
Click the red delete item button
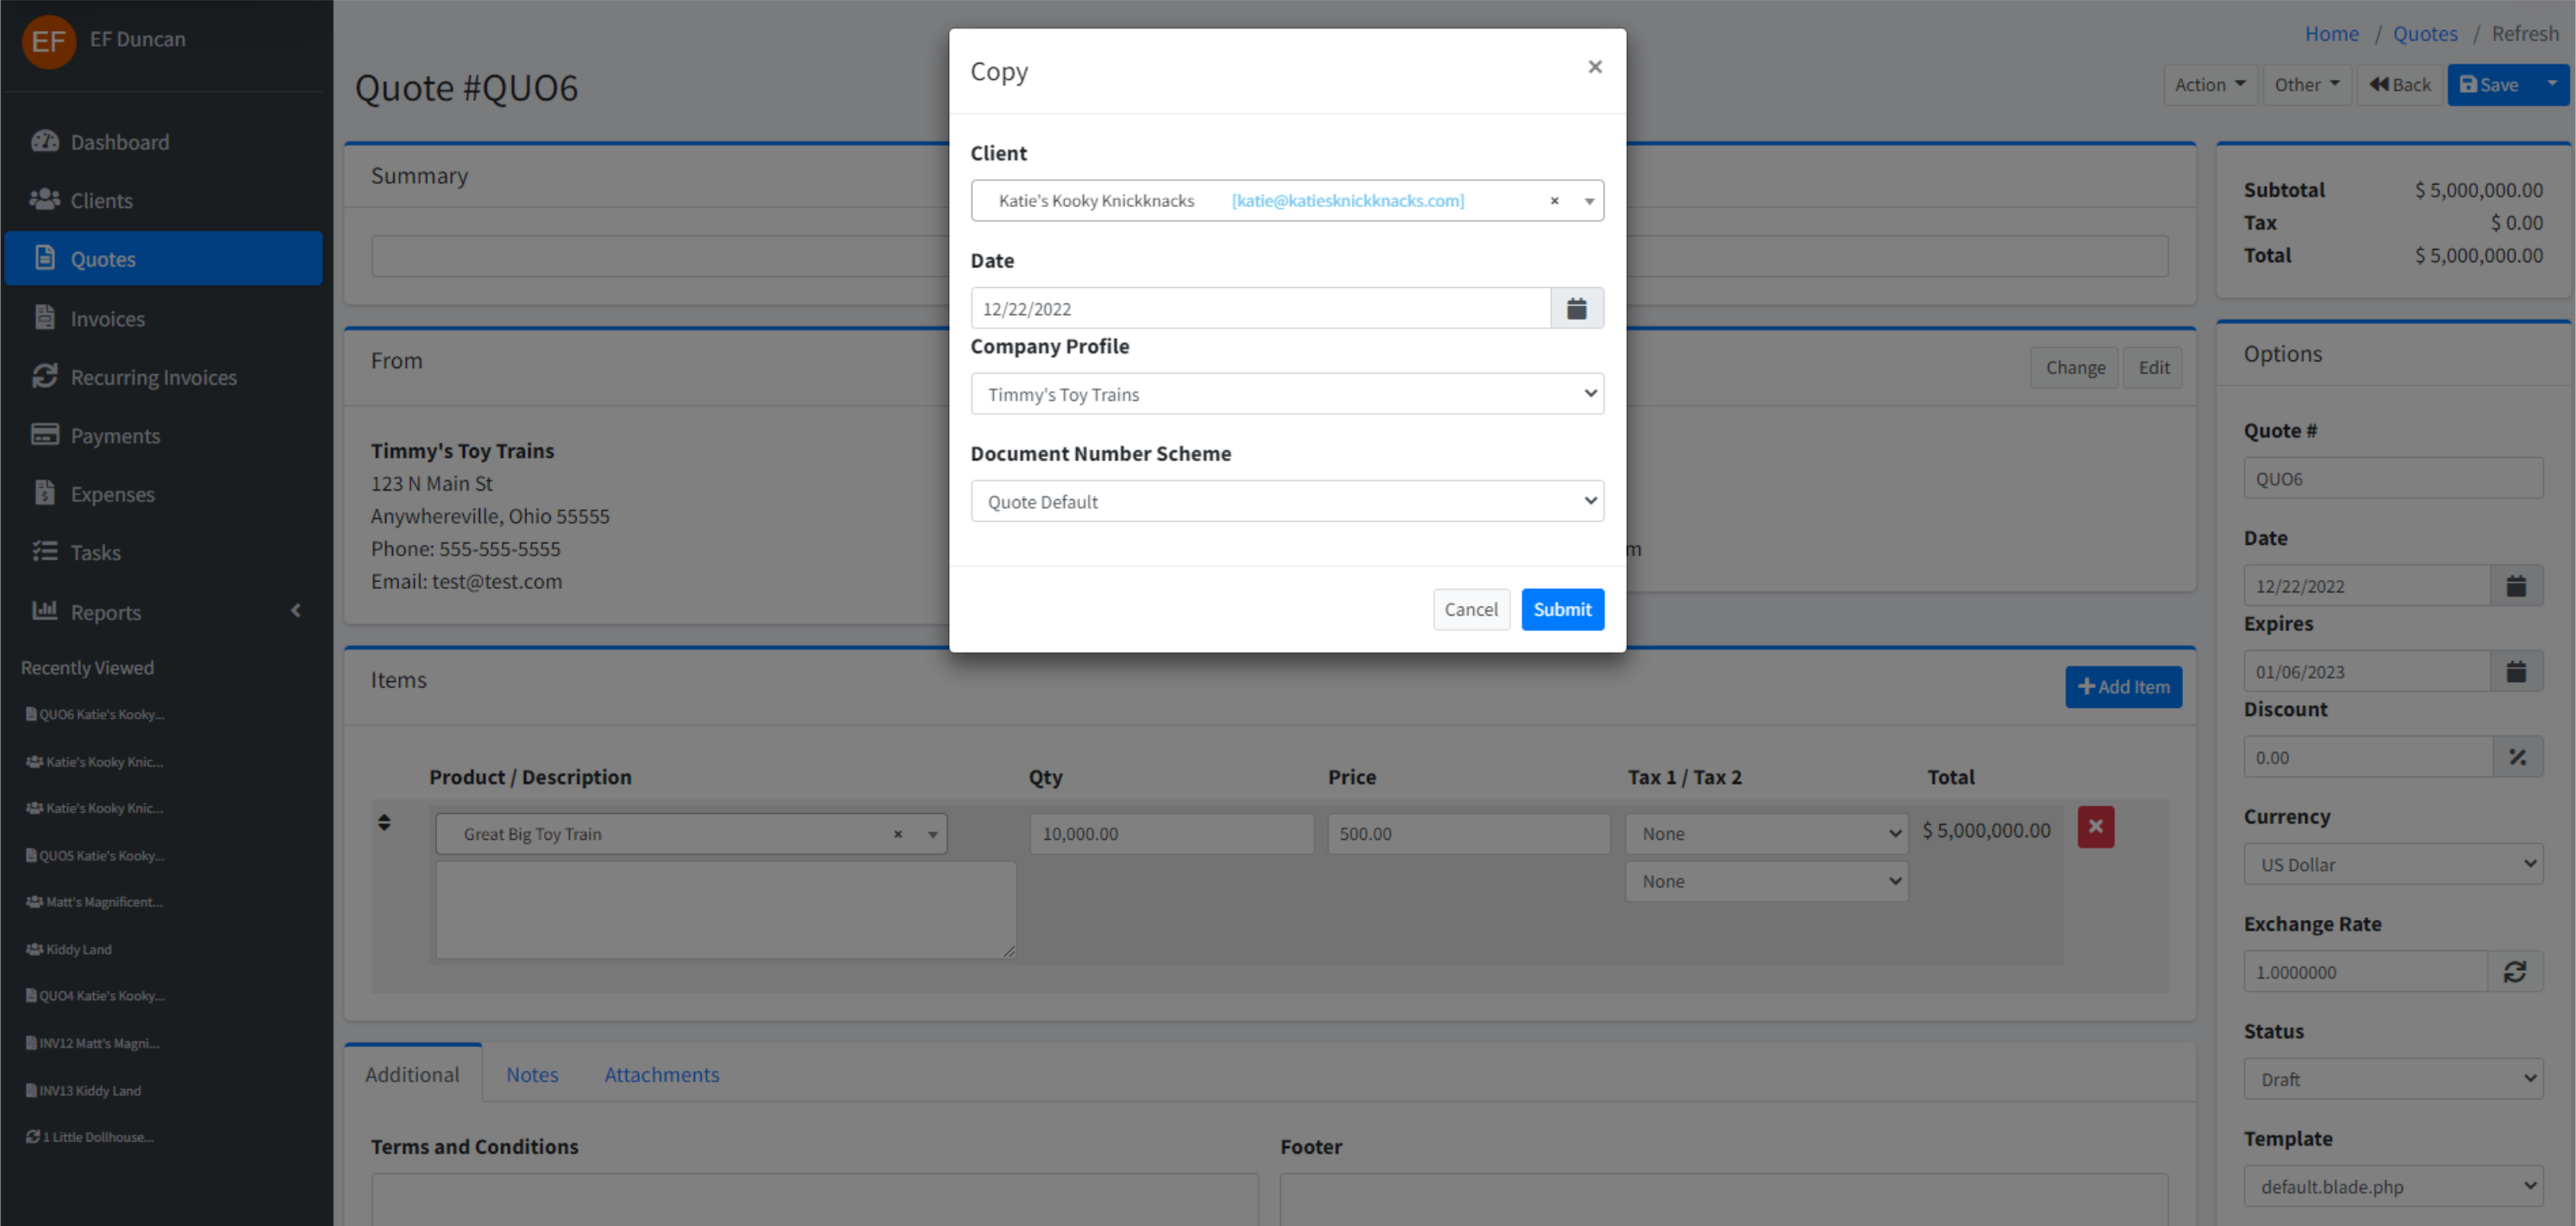point(2095,827)
